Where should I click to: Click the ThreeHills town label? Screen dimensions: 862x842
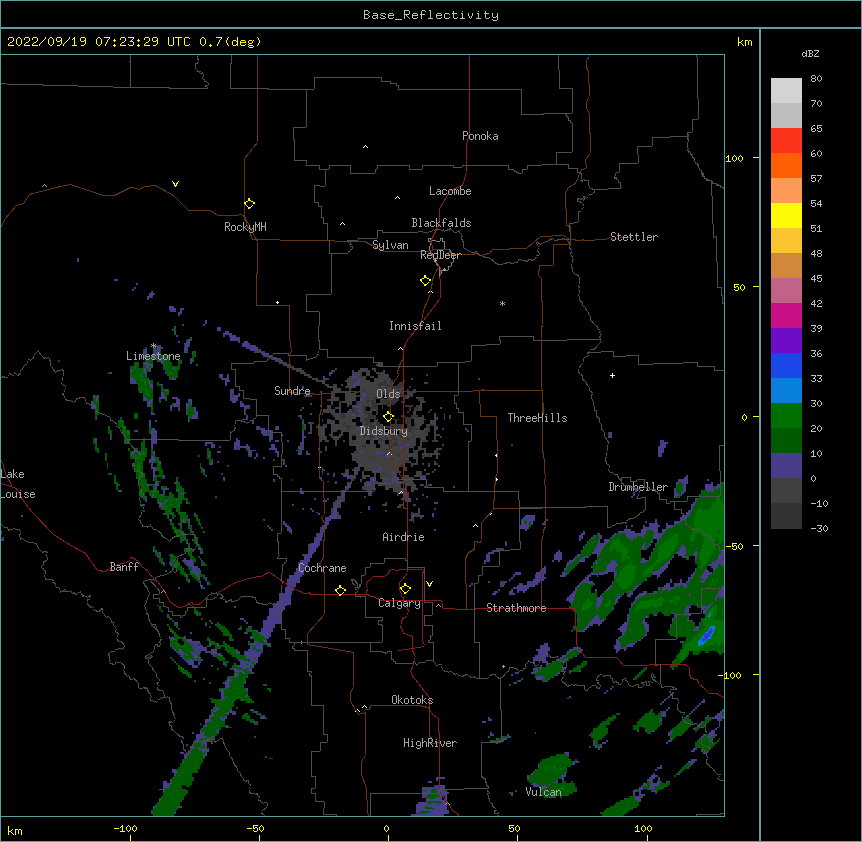tap(537, 418)
